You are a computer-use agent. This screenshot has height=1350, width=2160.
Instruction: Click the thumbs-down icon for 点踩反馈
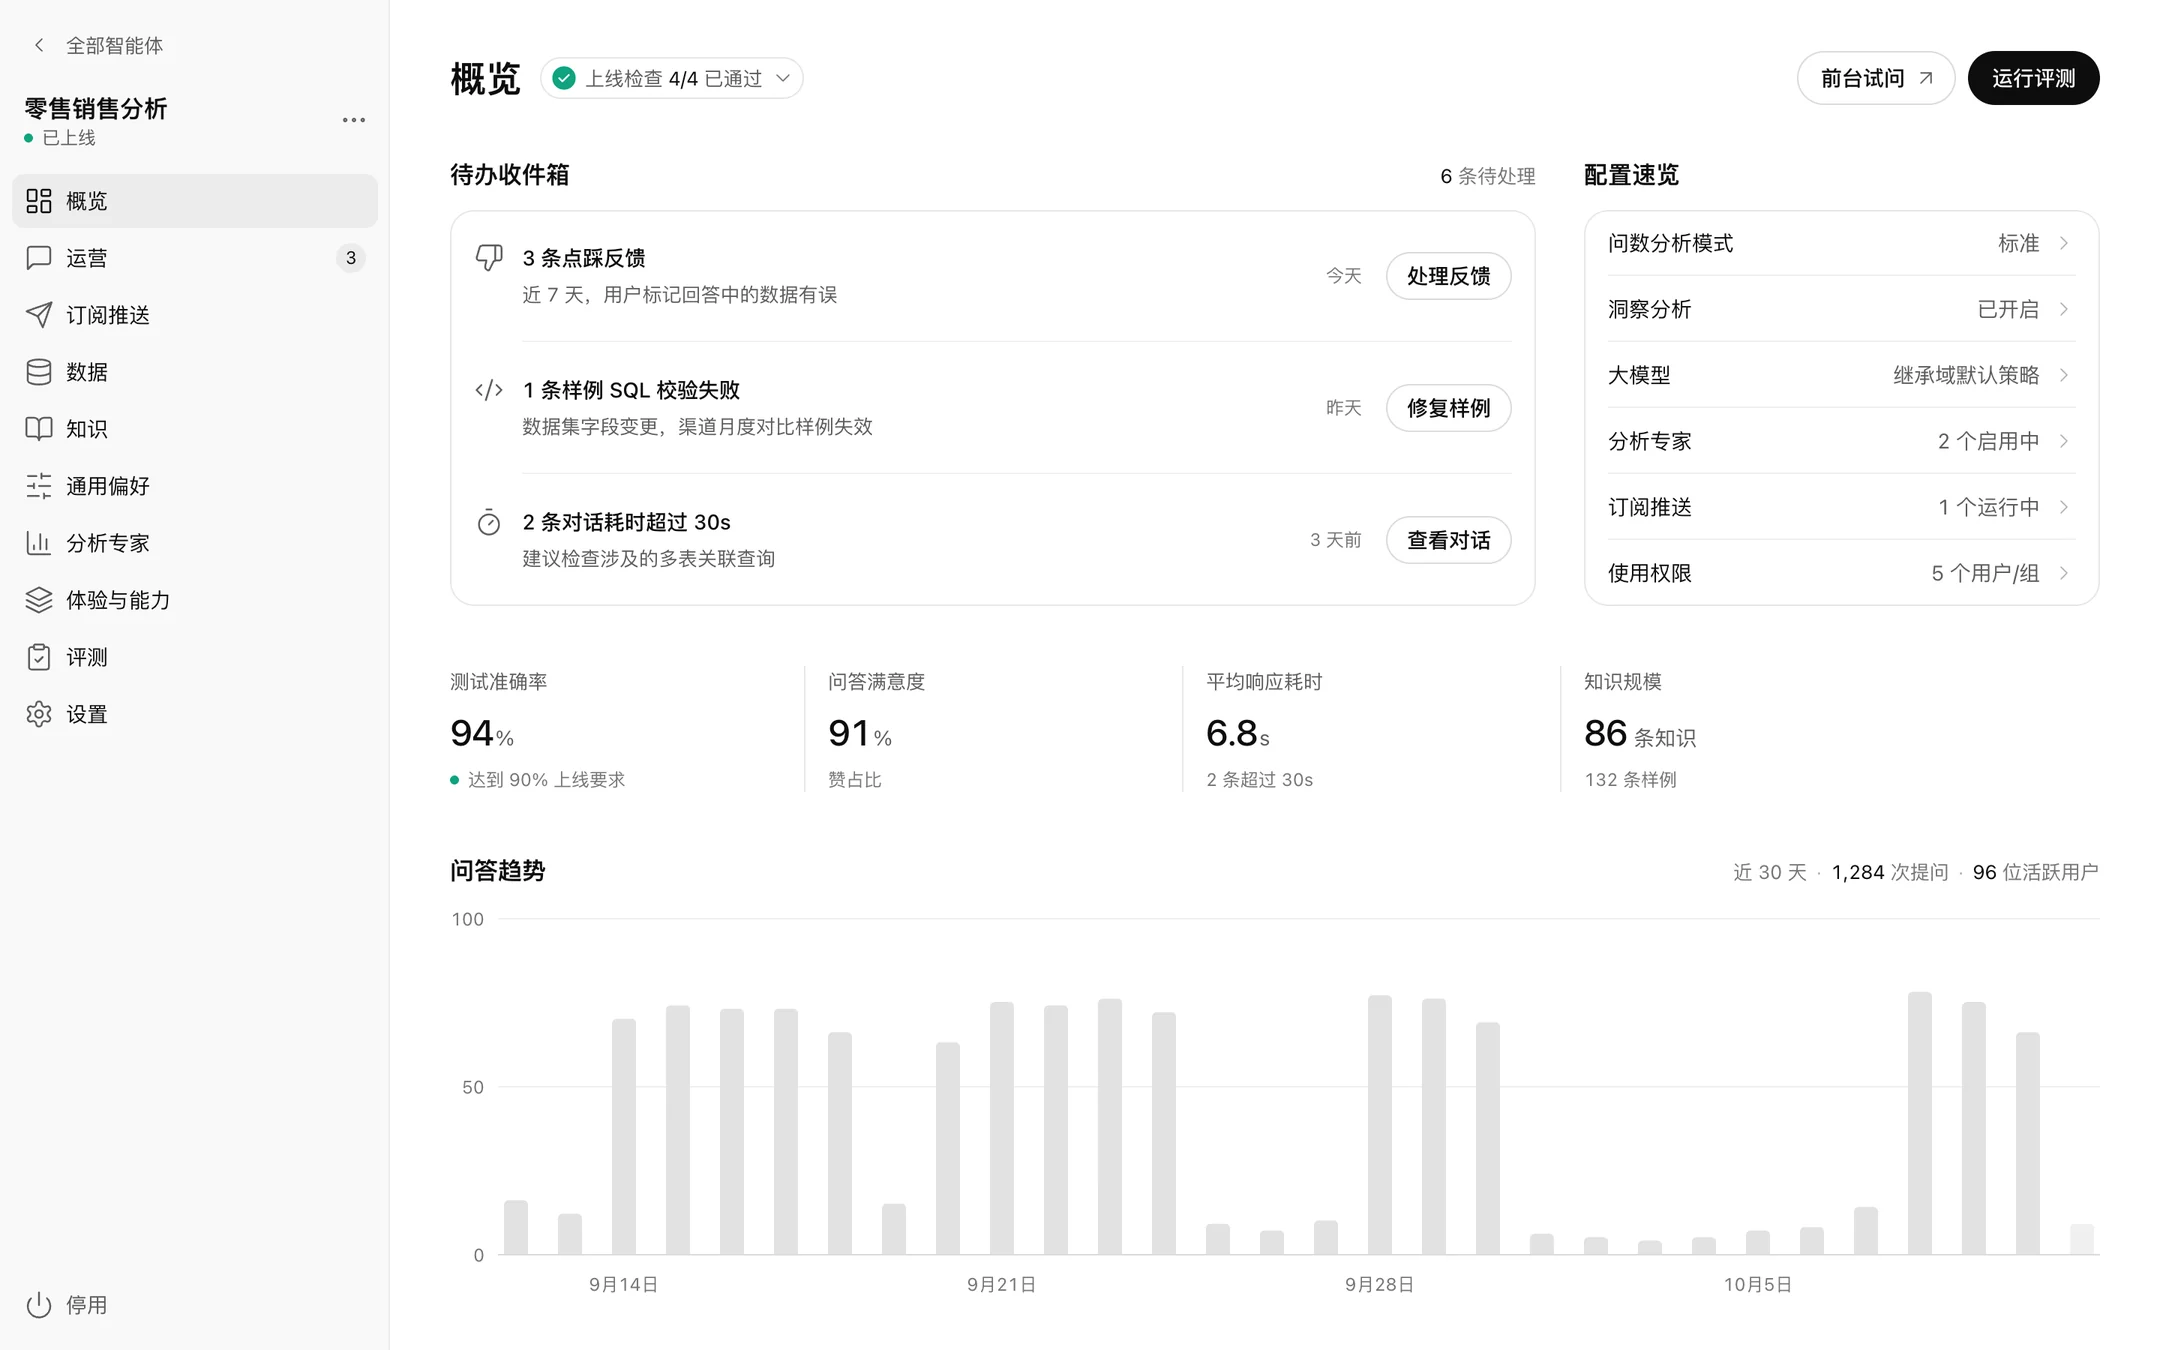tap(489, 258)
